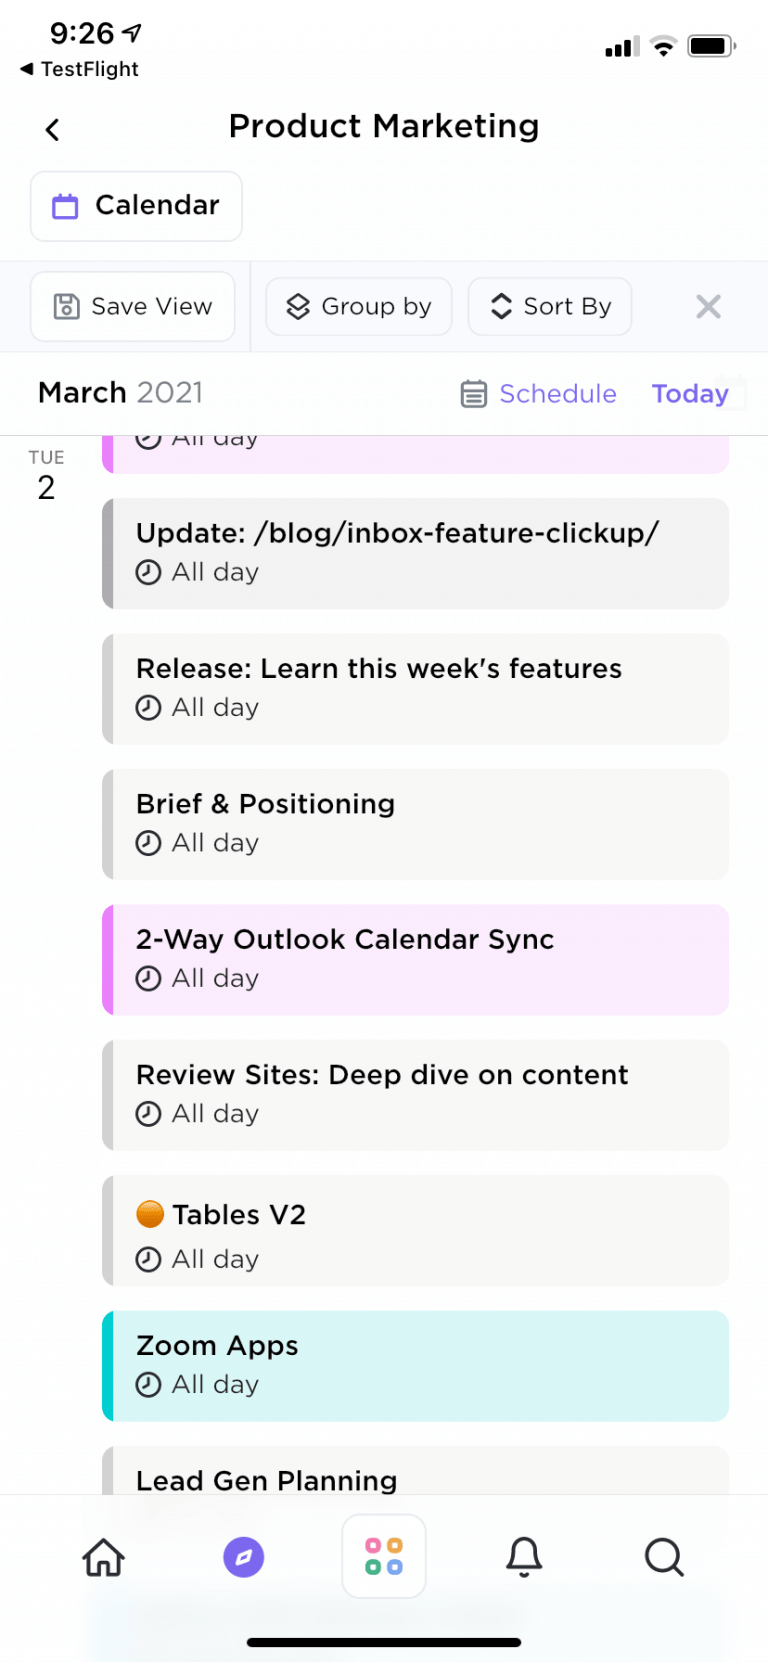
Task: Tap the notifications bell icon
Action: [524, 1557]
